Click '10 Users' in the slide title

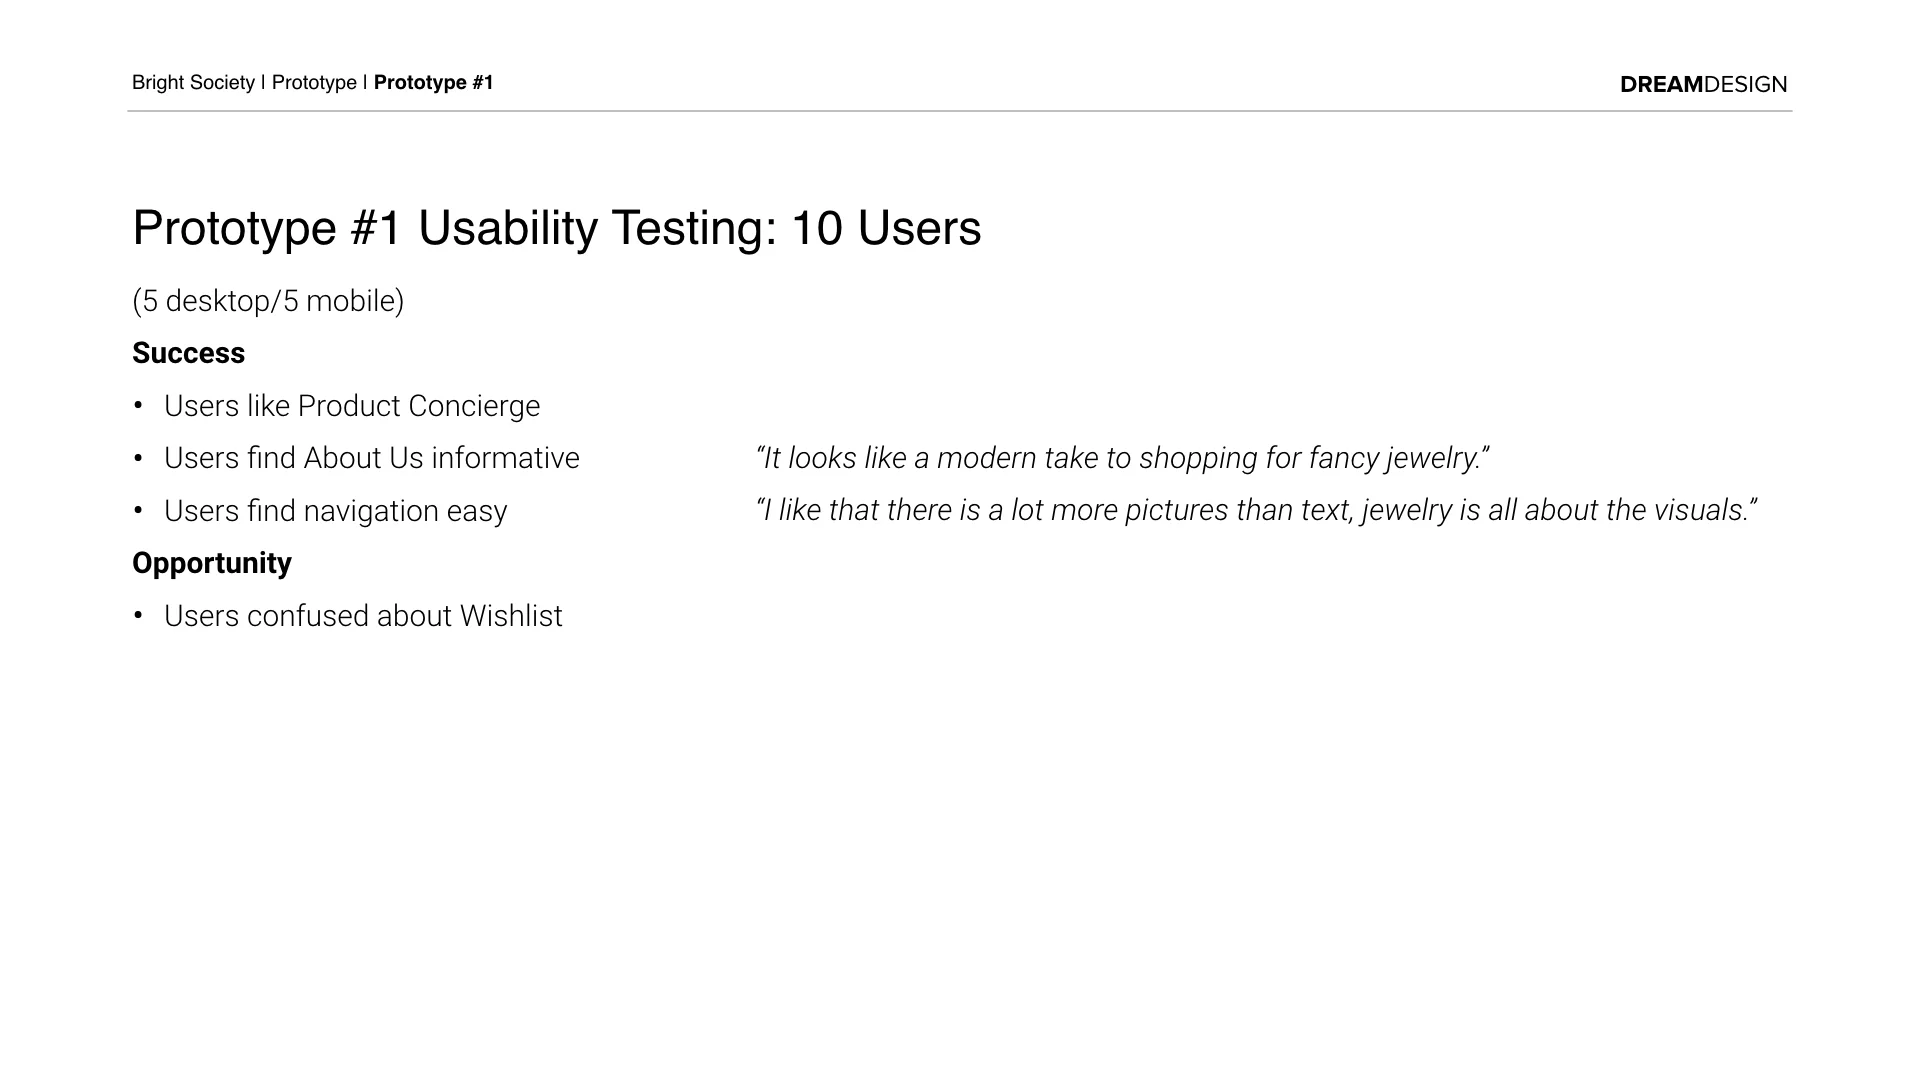tap(886, 228)
